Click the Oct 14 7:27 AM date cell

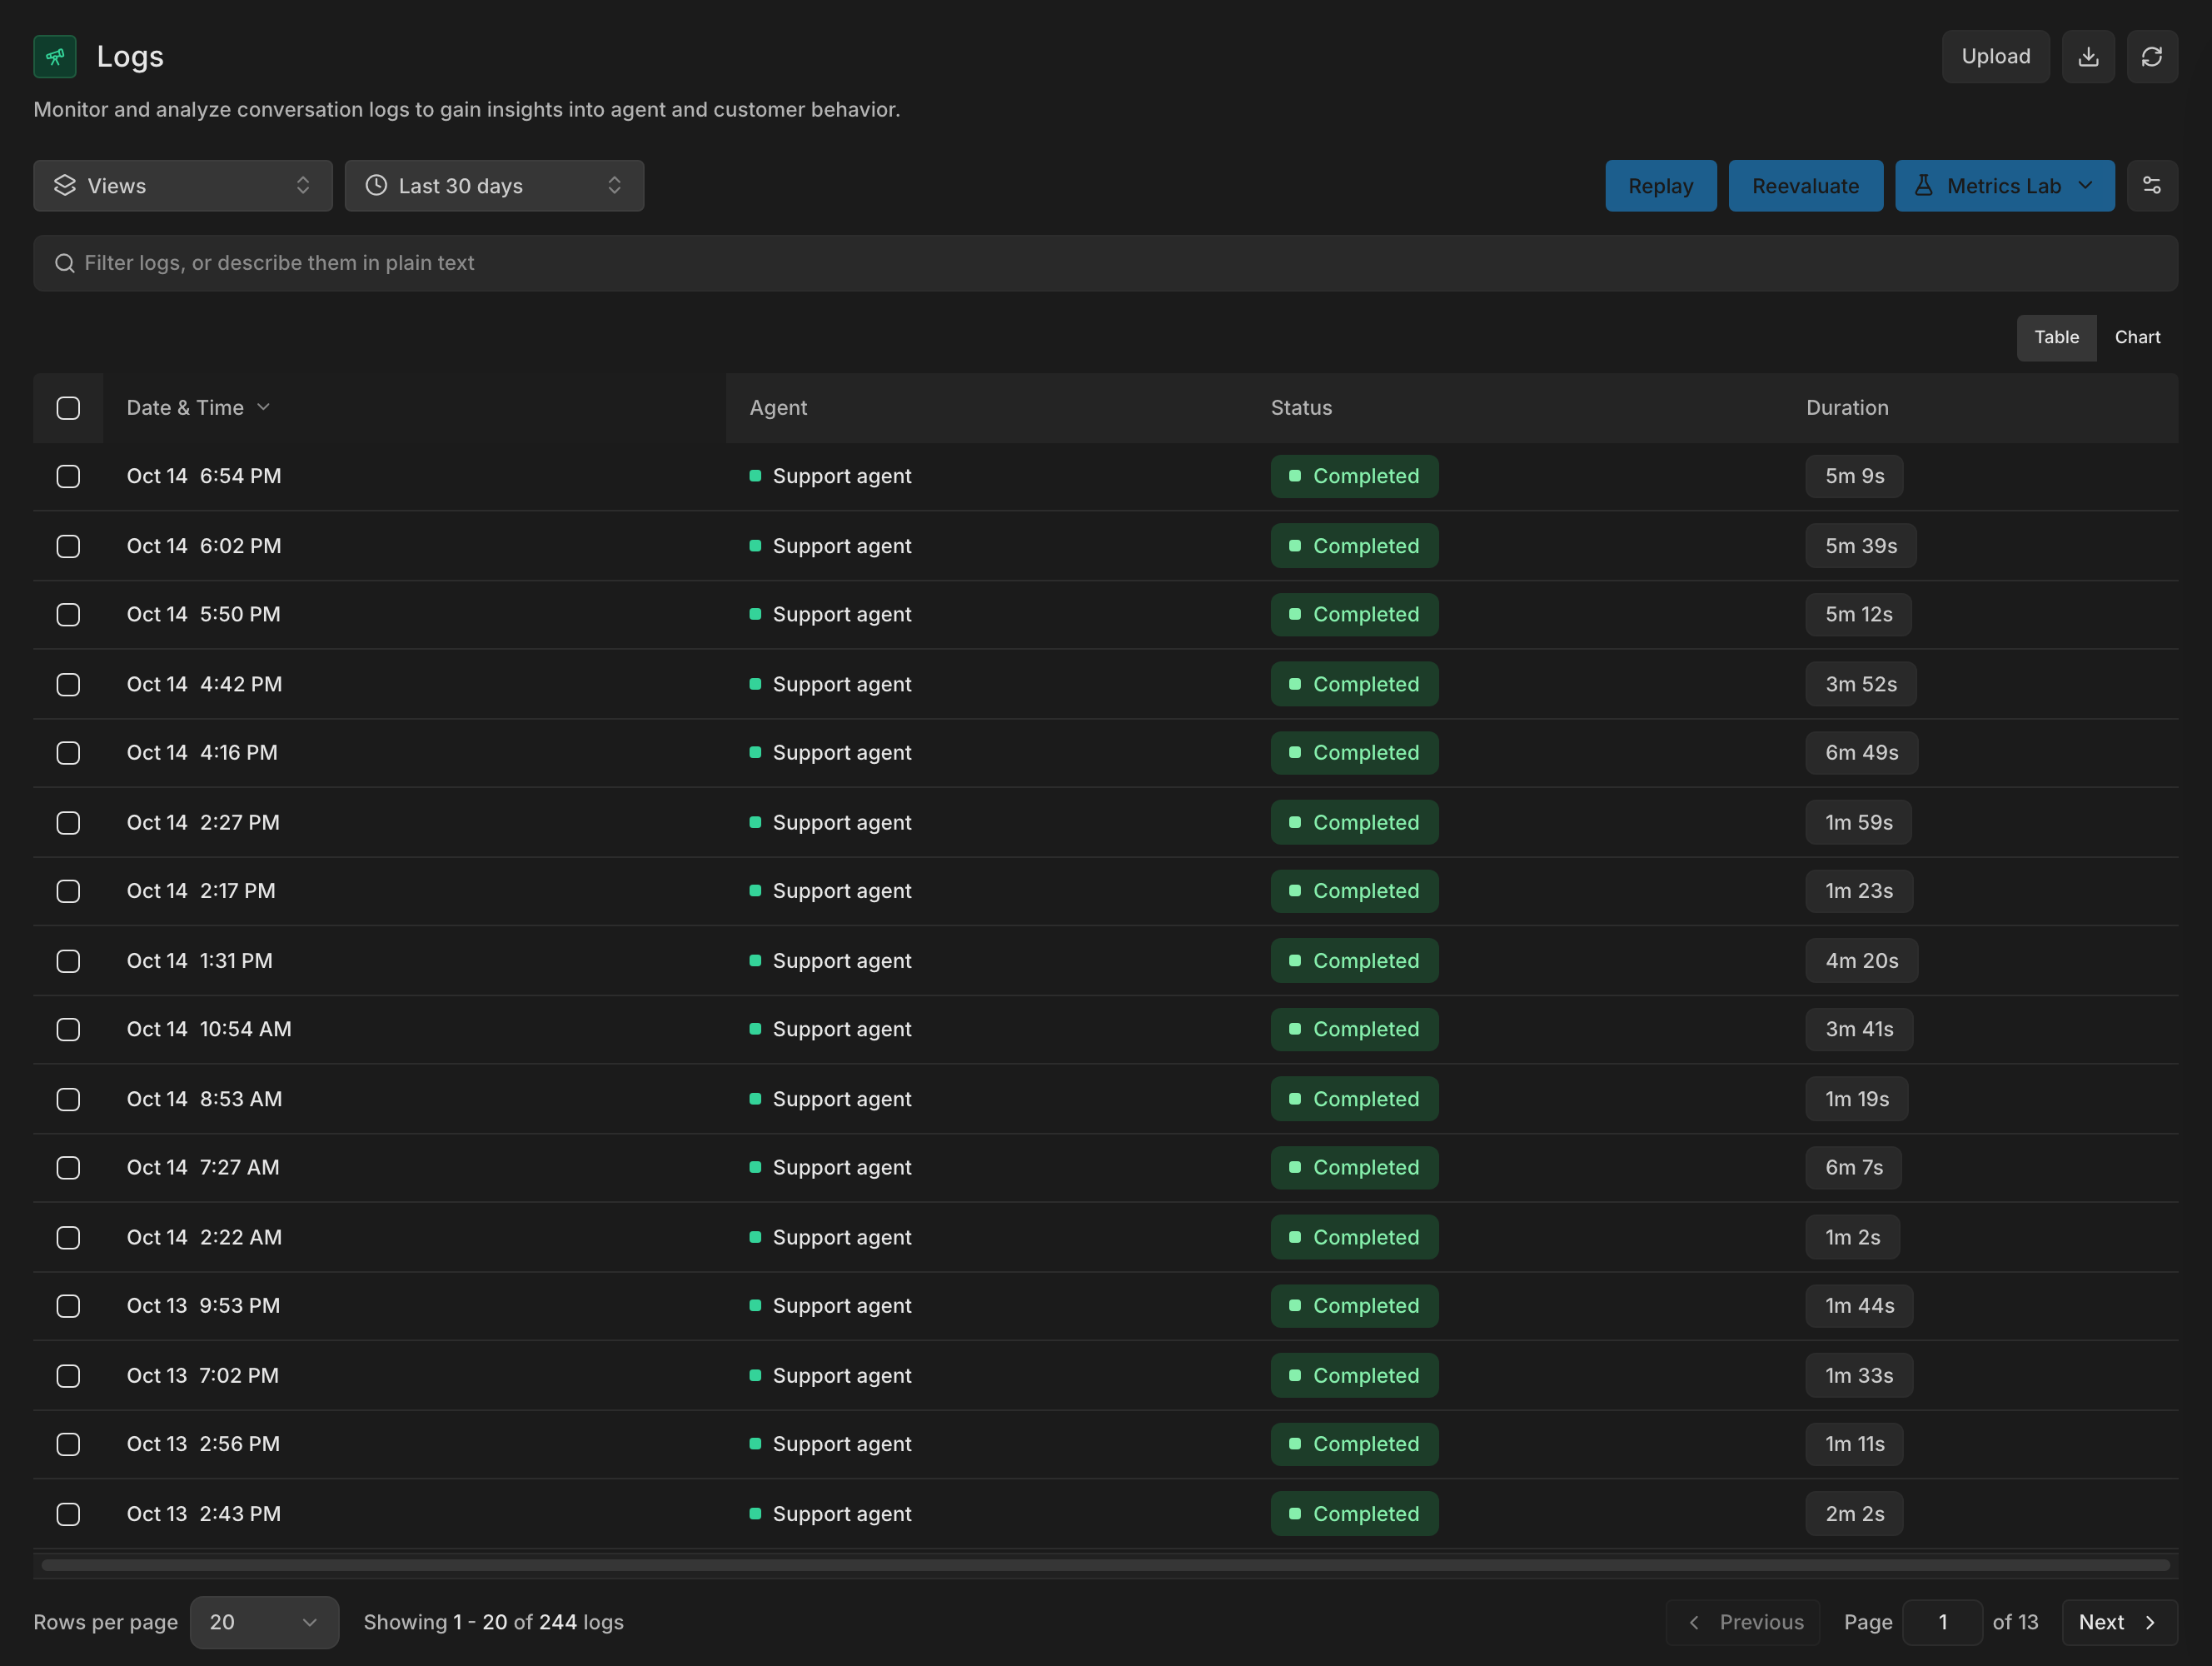(x=203, y=1168)
